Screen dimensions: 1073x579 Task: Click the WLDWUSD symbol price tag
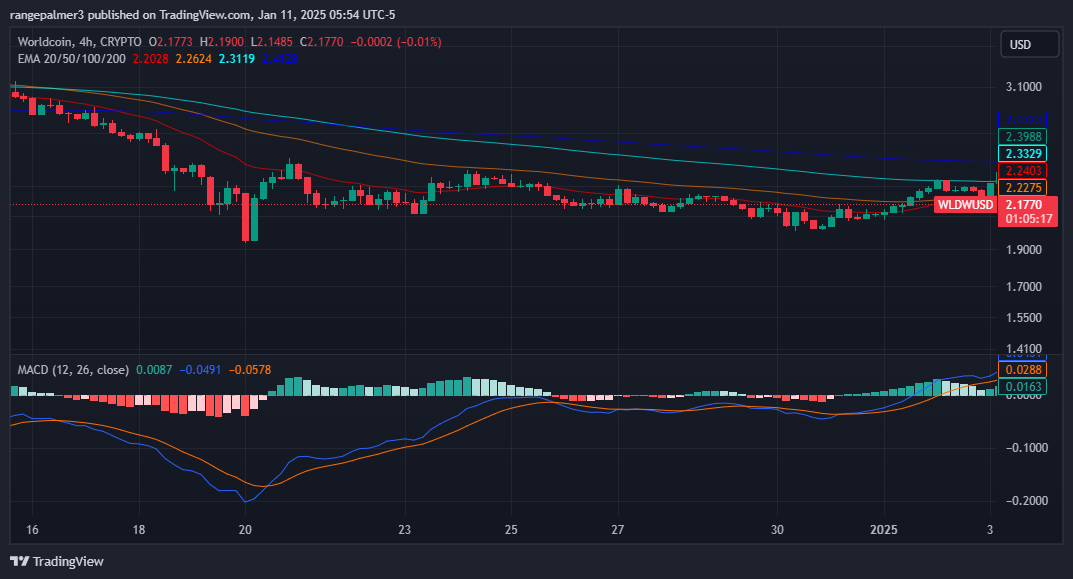[x=964, y=205]
